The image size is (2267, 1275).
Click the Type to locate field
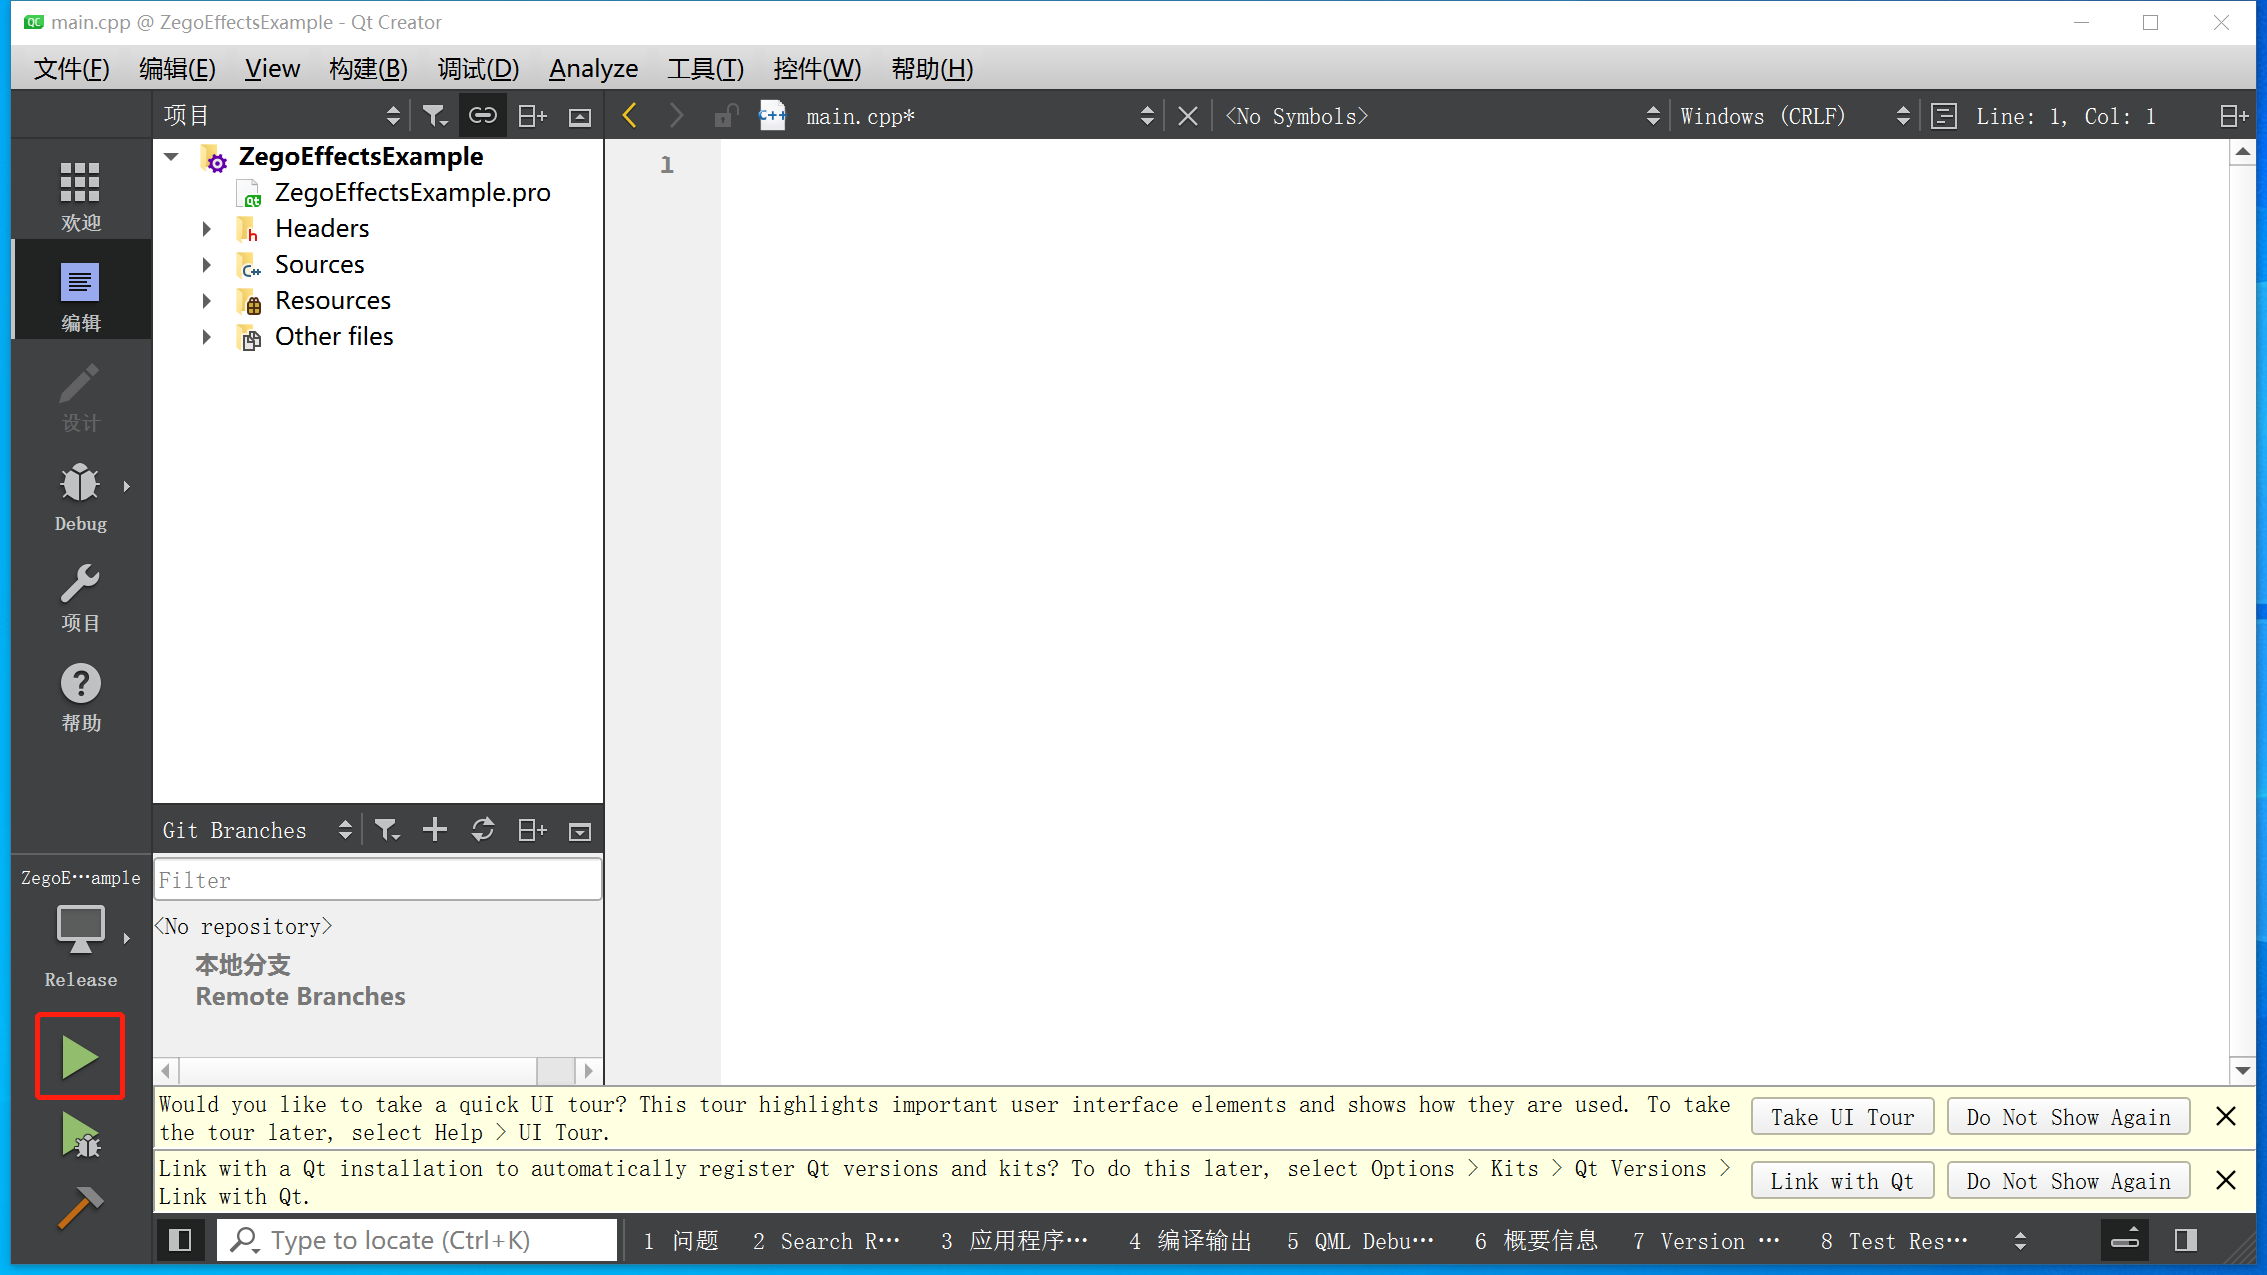(416, 1240)
